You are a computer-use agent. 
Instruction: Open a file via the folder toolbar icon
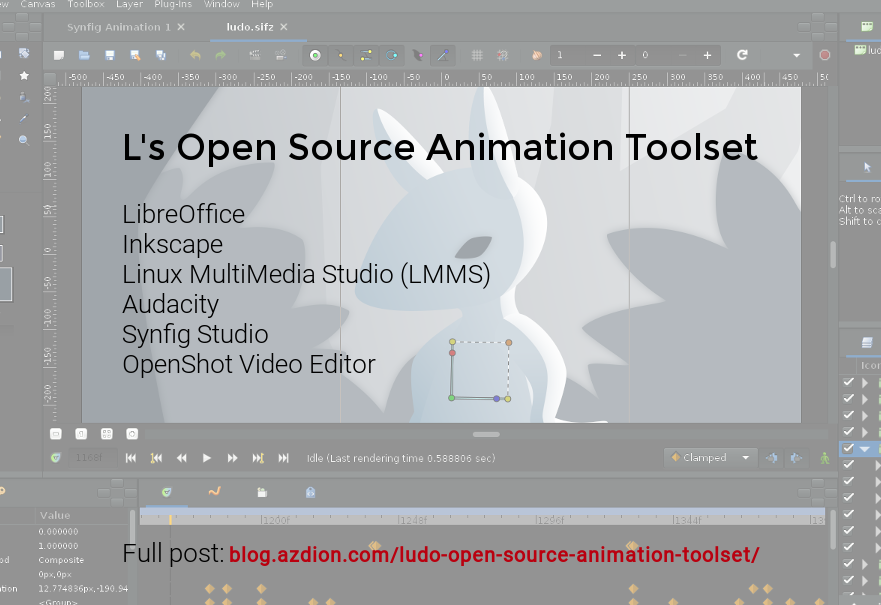click(84, 55)
